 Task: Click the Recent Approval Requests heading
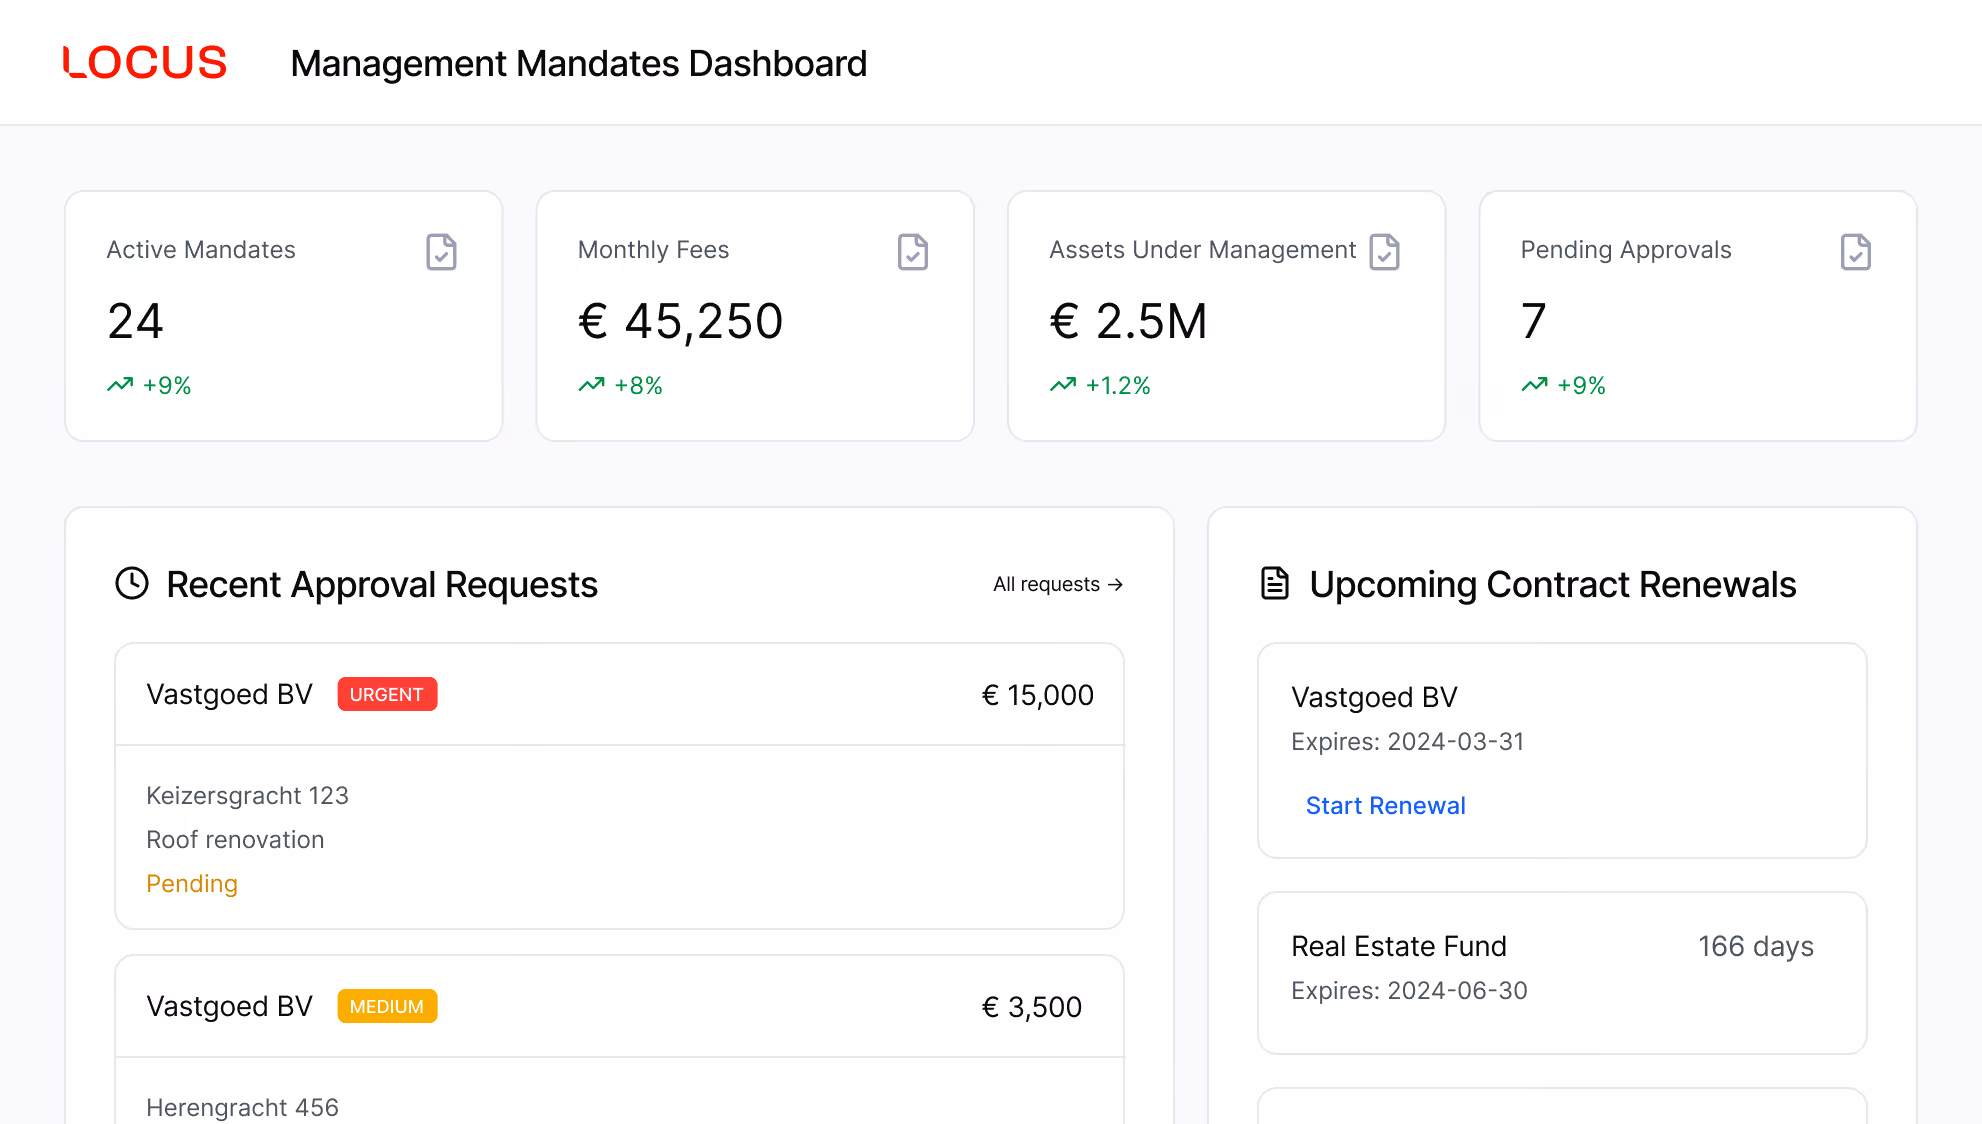coord(382,584)
